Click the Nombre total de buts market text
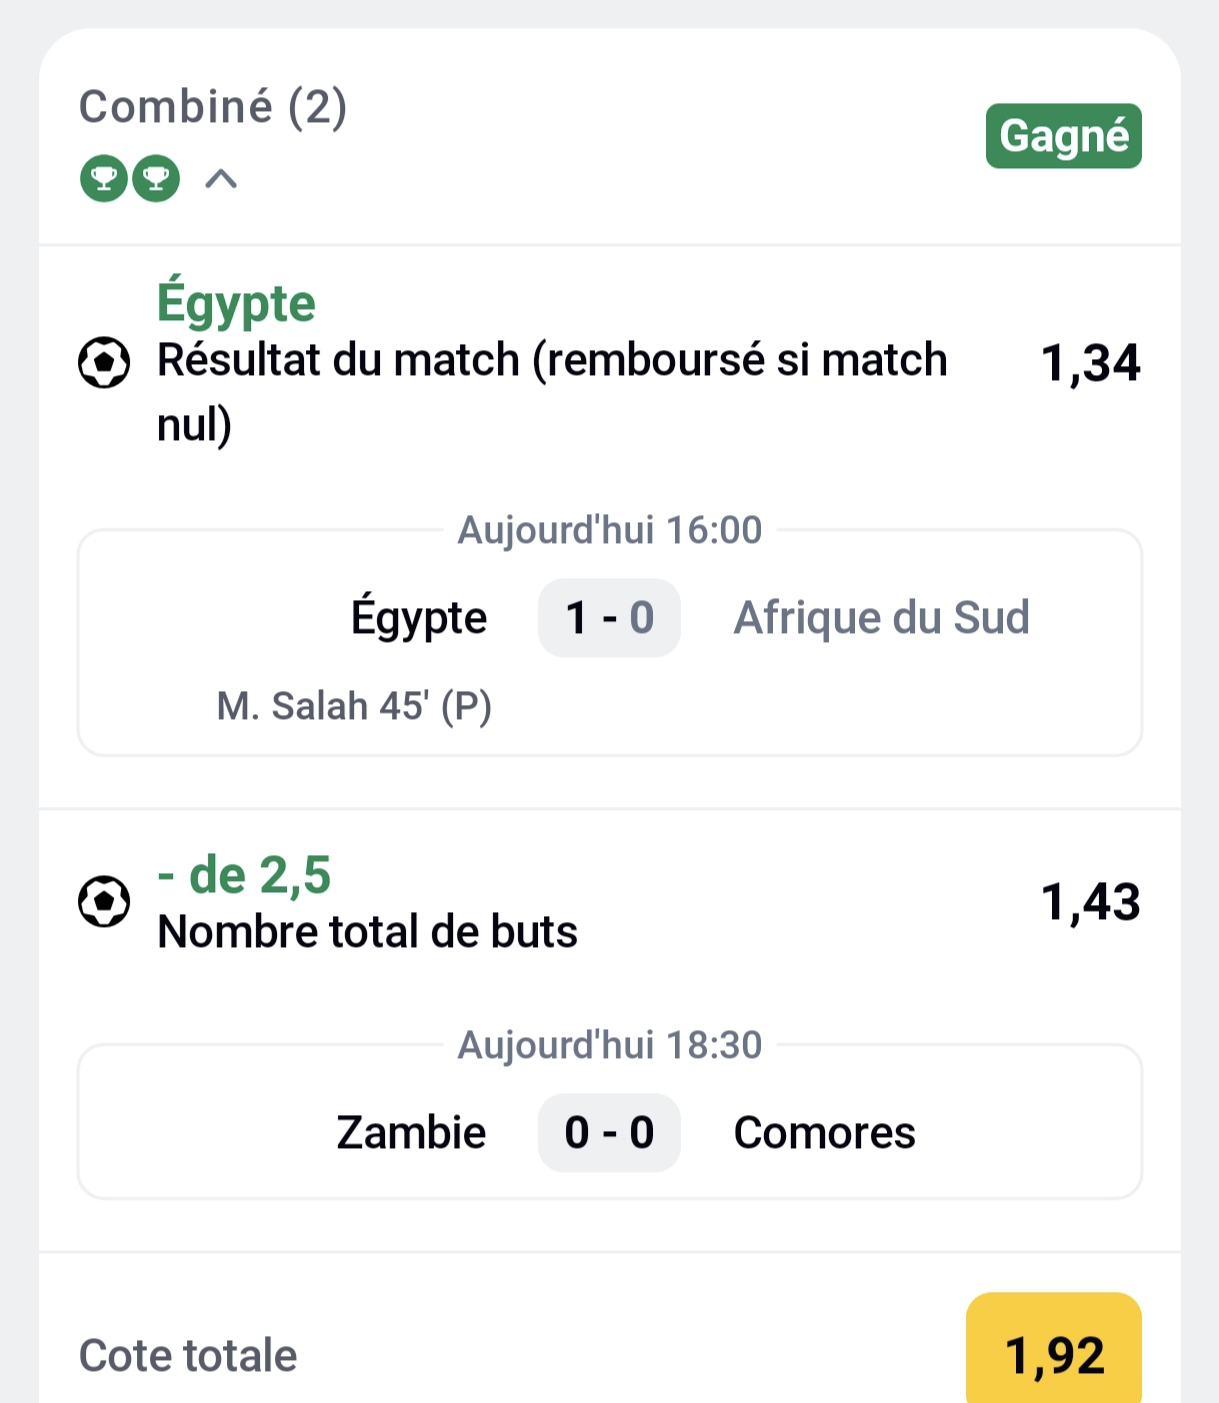The image size is (1219, 1403). pyautogui.click(x=367, y=932)
